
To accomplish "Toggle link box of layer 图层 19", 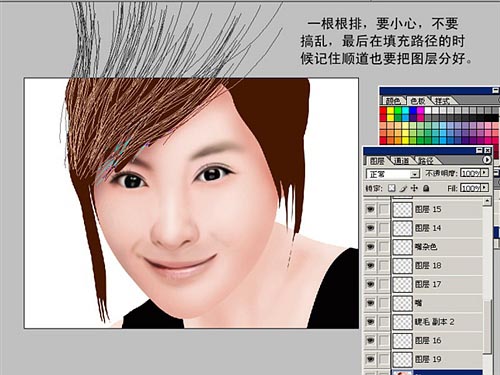I will click(x=384, y=359).
